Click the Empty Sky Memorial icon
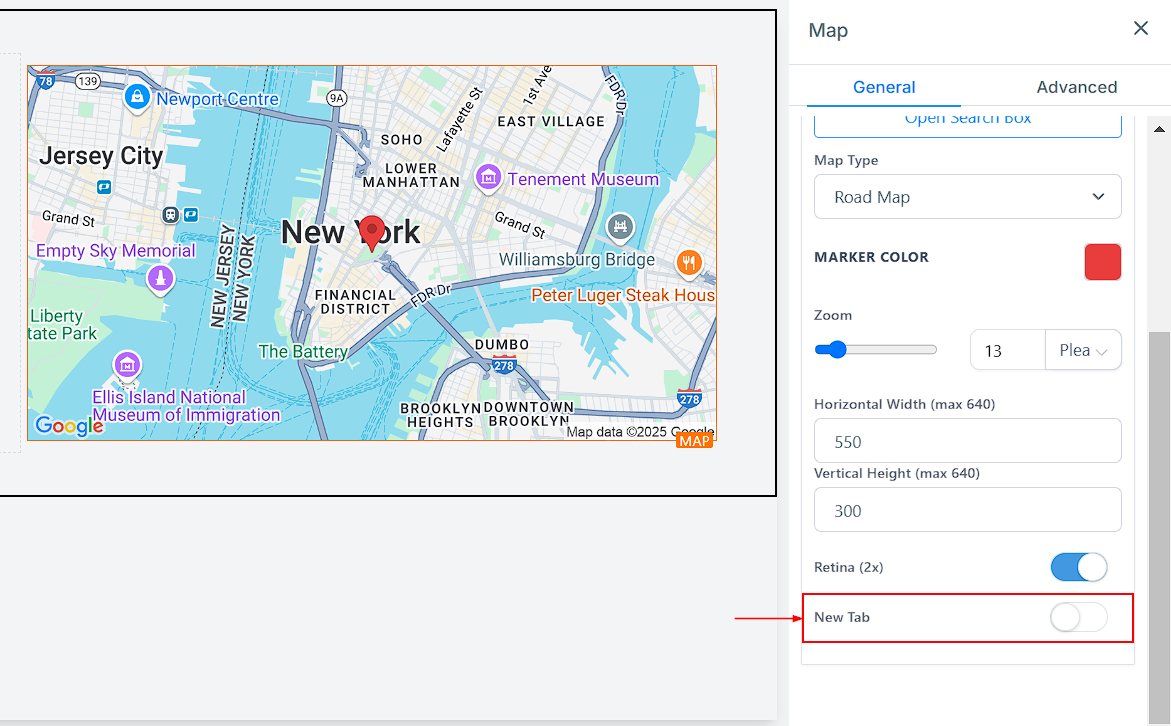This screenshot has width=1171, height=726. (x=160, y=279)
